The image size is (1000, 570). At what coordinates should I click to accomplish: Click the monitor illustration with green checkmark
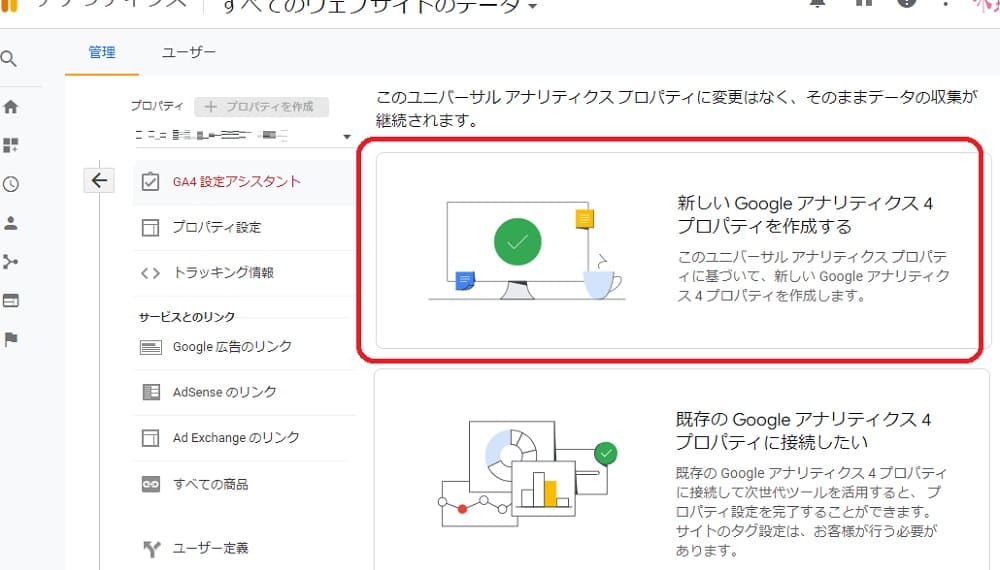click(x=526, y=251)
